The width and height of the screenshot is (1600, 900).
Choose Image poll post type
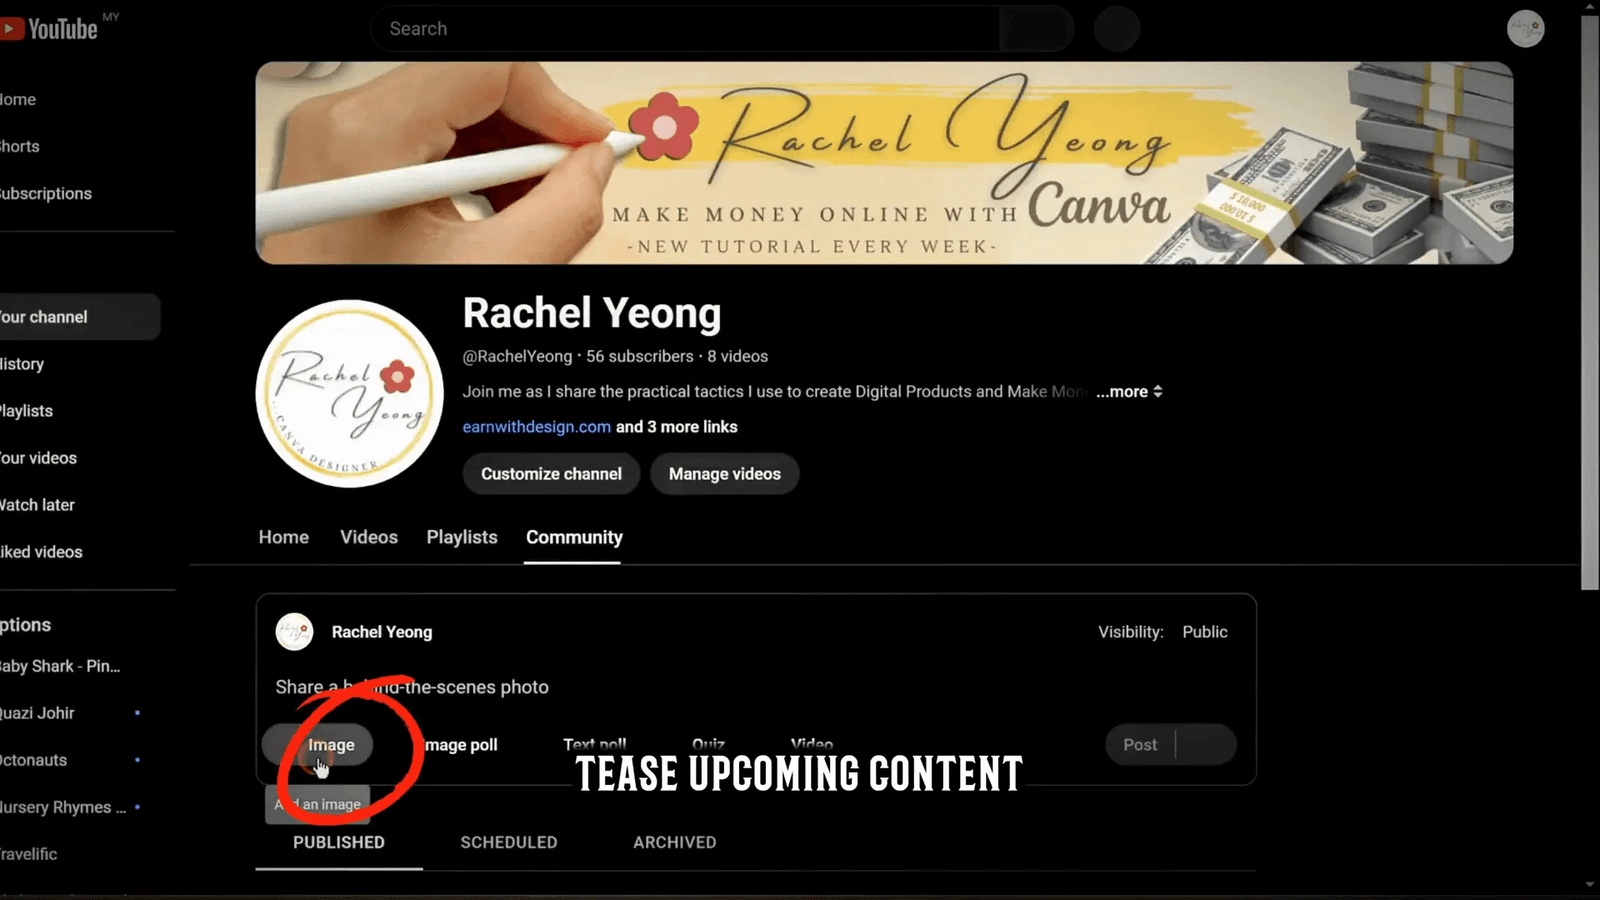pyautogui.click(x=461, y=745)
